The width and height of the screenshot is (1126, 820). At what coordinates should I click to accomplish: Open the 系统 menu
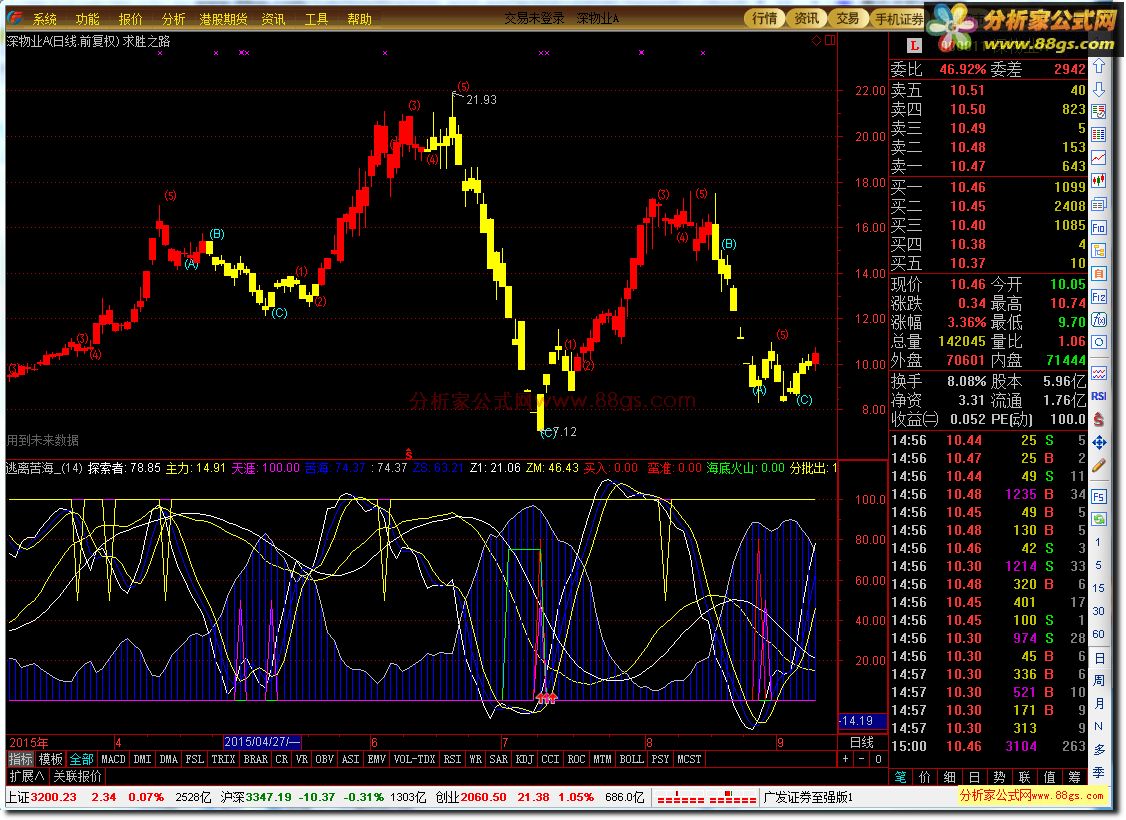coord(45,19)
